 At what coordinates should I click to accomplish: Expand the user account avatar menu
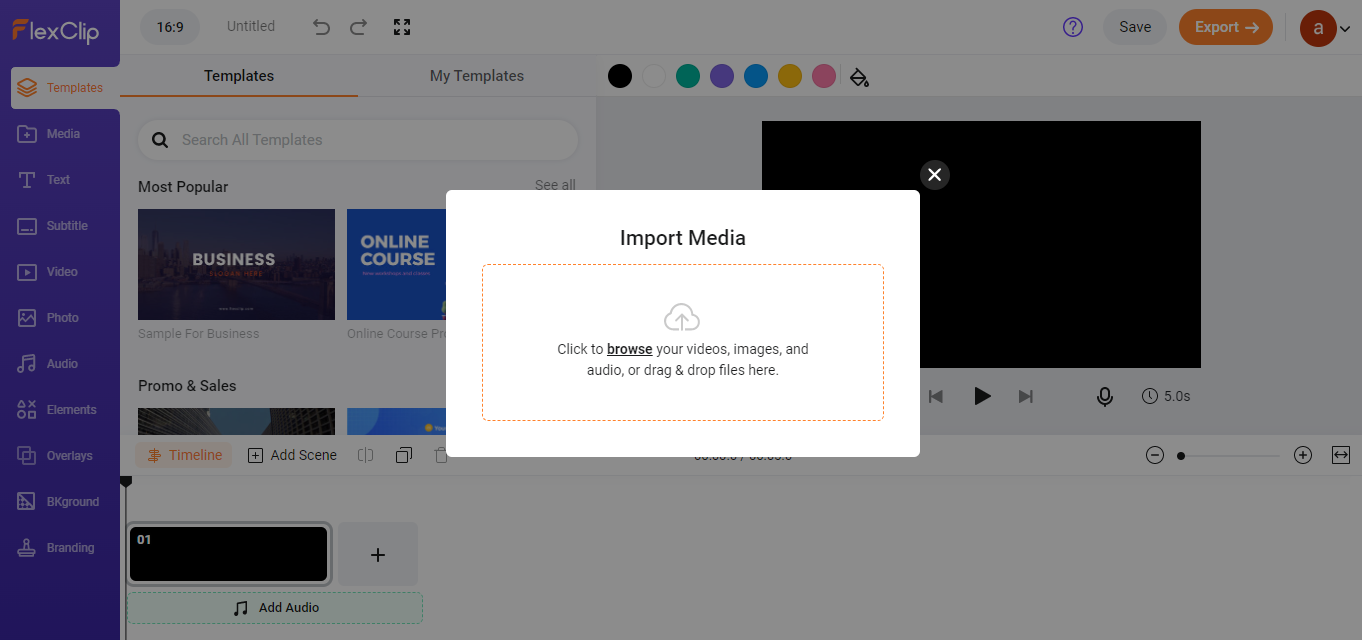(x=1324, y=28)
